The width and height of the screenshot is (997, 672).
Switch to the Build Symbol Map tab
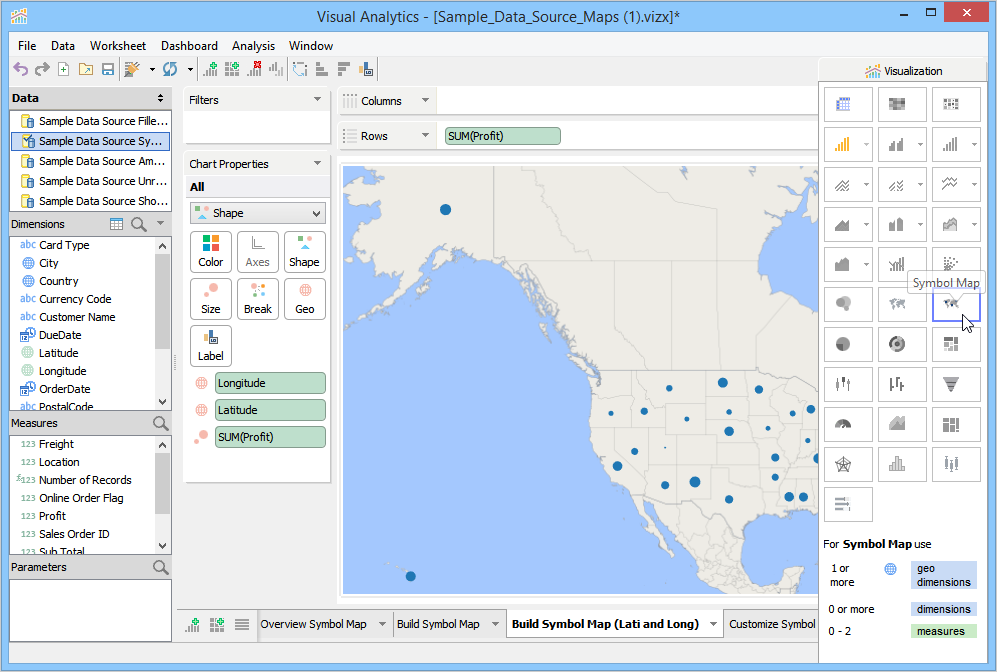point(438,624)
